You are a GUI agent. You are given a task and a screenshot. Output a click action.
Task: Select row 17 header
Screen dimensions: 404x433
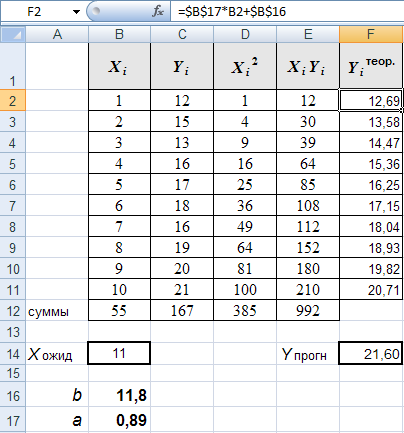13,420
